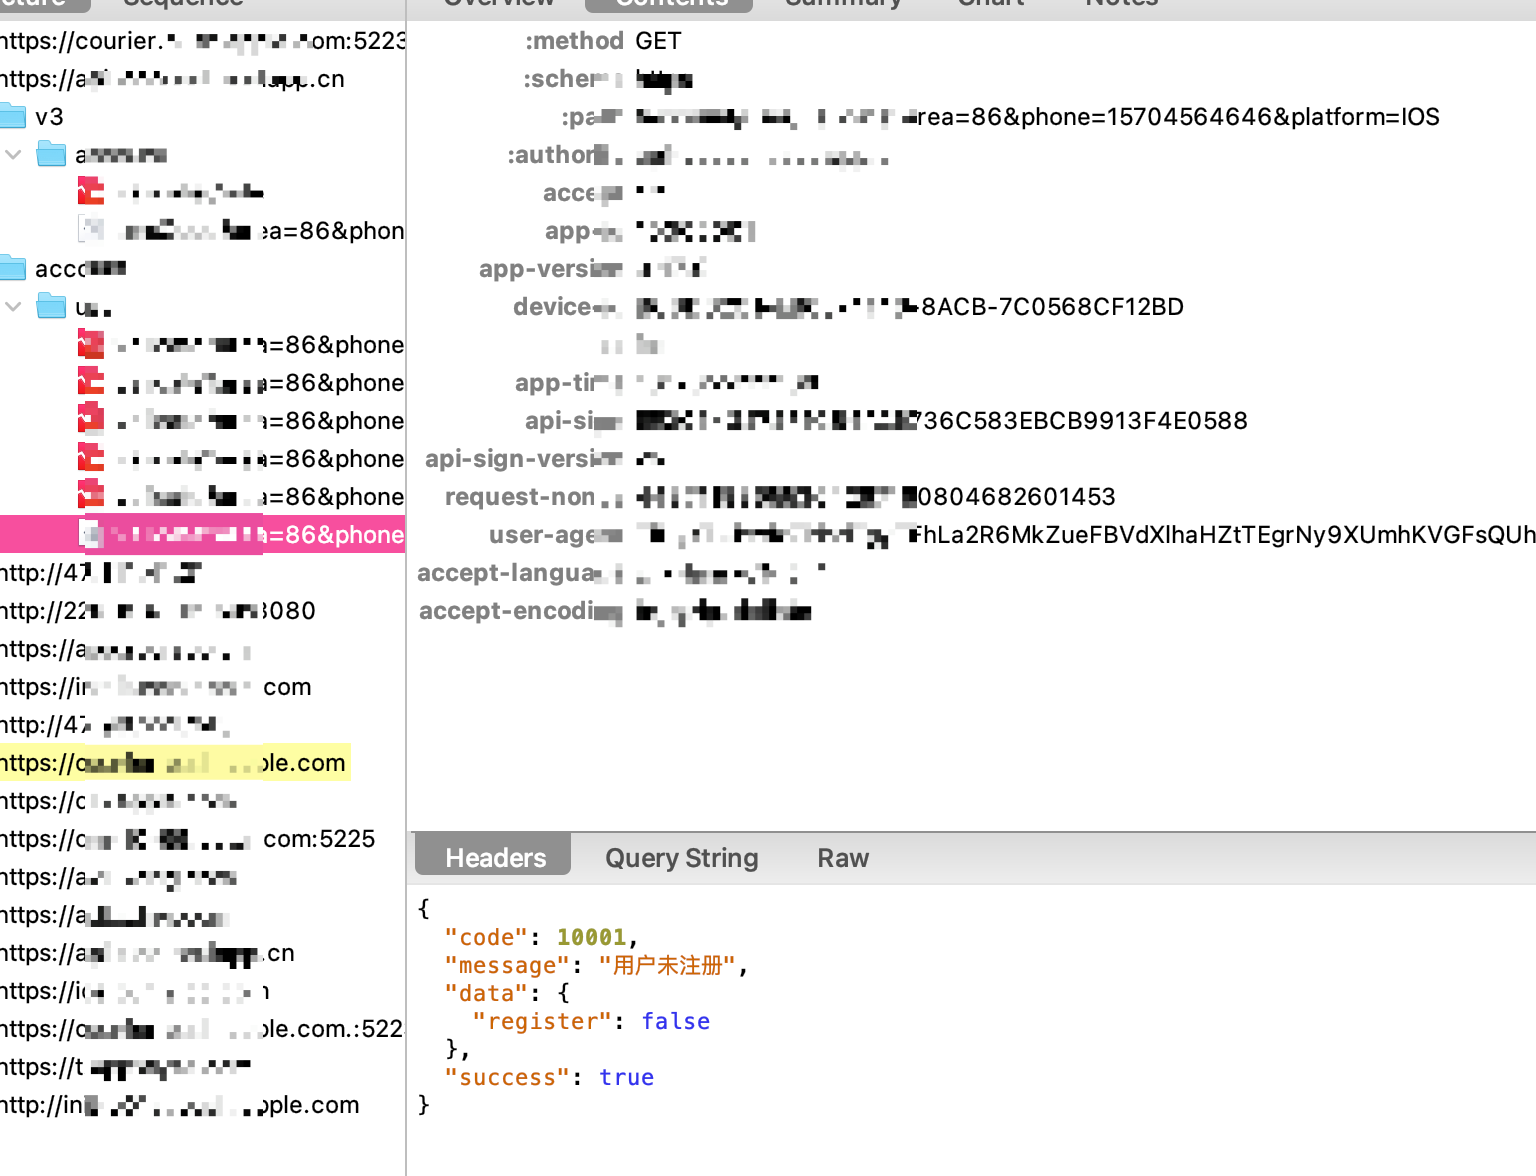Open the Query String tab
1536x1176 pixels.
click(x=681, y=858)
